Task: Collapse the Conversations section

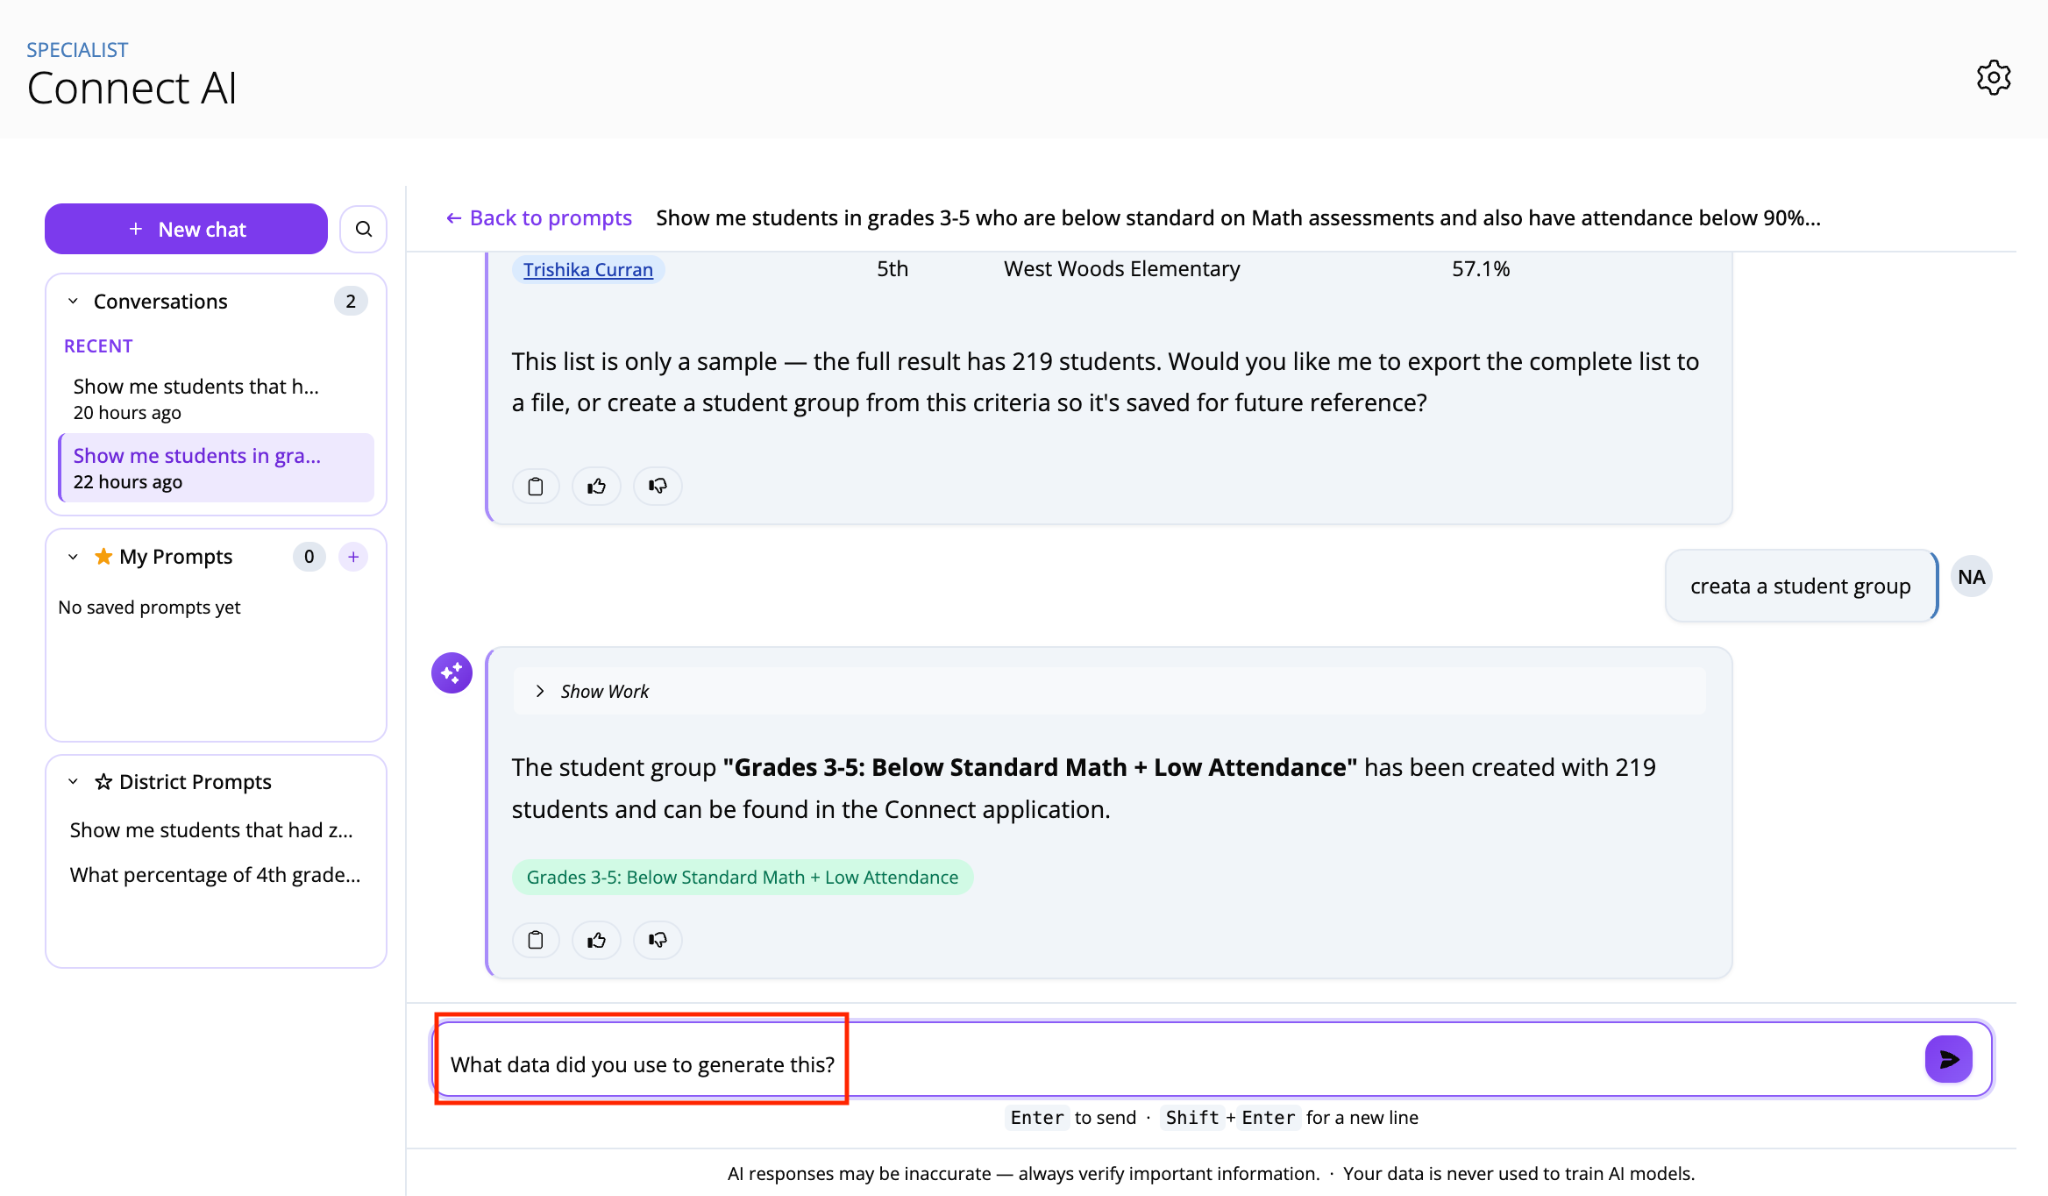Action: coord(73,301)
